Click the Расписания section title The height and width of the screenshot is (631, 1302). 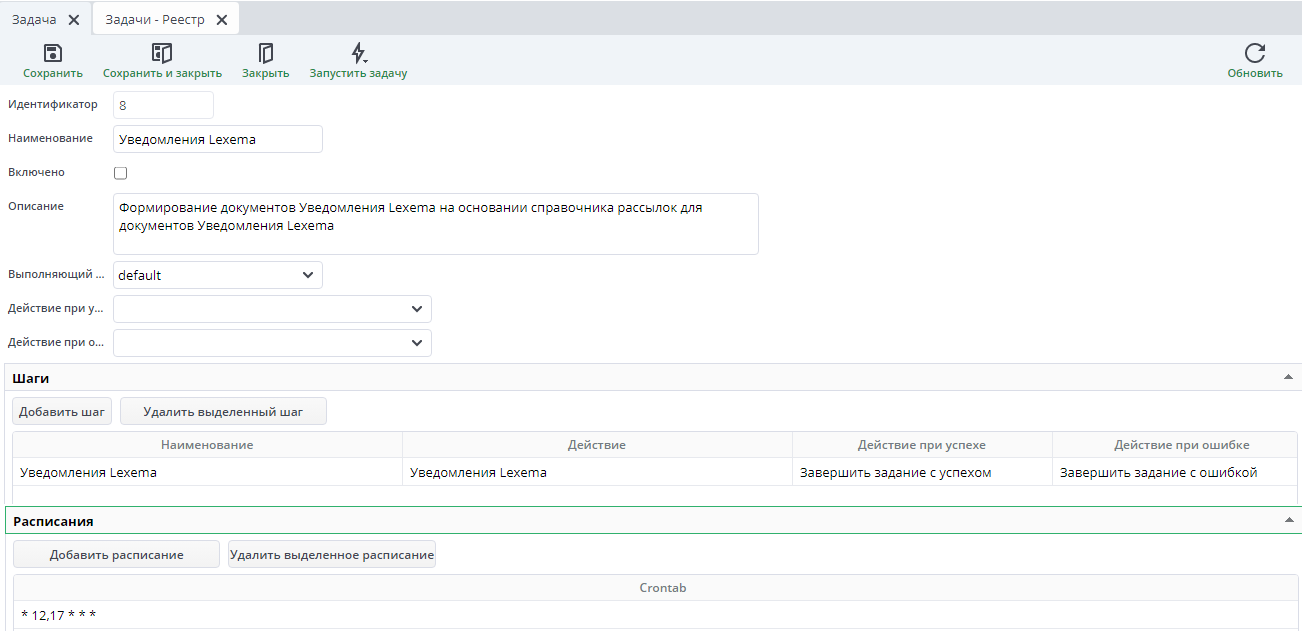[53, 521]
